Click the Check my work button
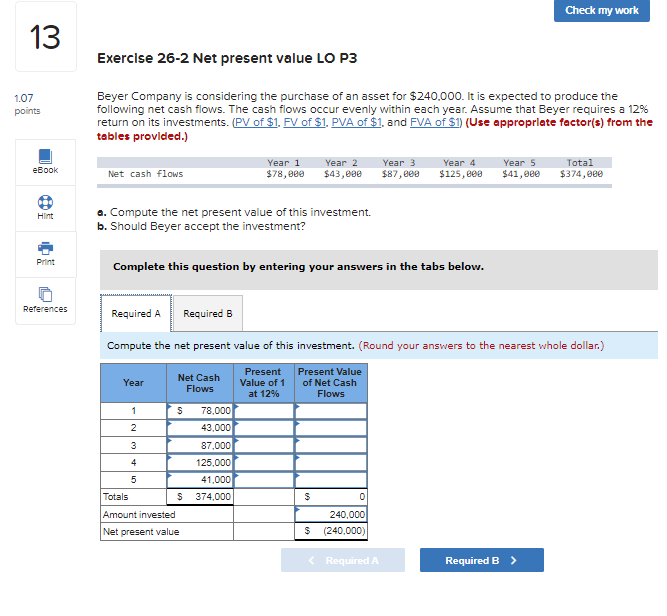Screen dimensions: 667x616 (x=601, y=10)
